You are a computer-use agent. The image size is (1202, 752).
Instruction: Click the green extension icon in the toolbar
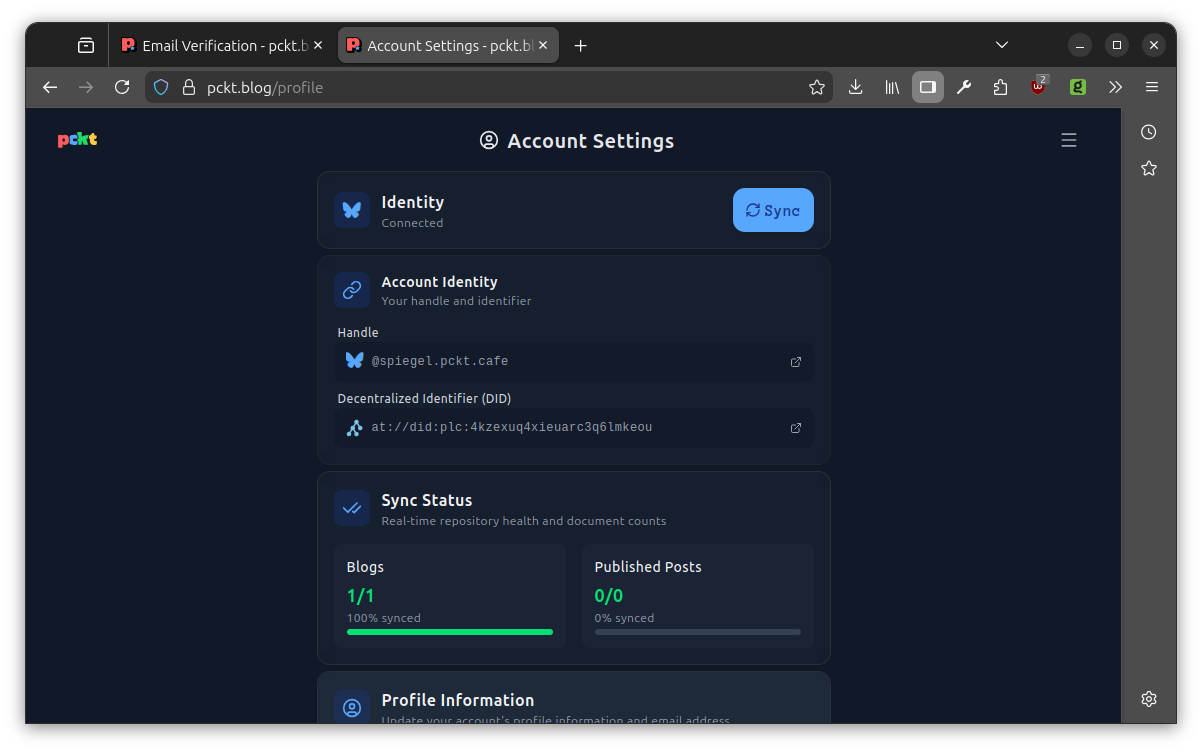[1077, 87]
